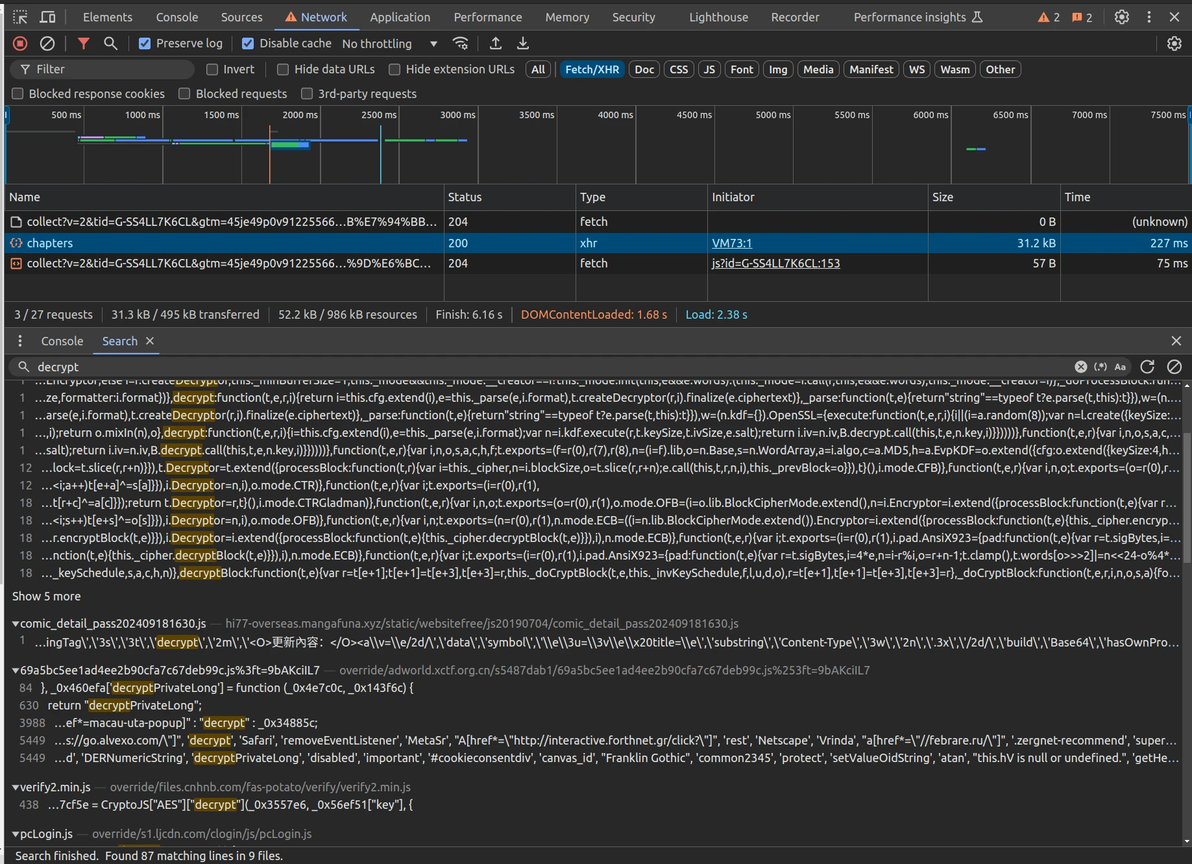Enable Hide data URLs checkbox
Image resolution: width=1192 pixels, height=864 pixels.
pyautogui.click(x=283, y=69)
